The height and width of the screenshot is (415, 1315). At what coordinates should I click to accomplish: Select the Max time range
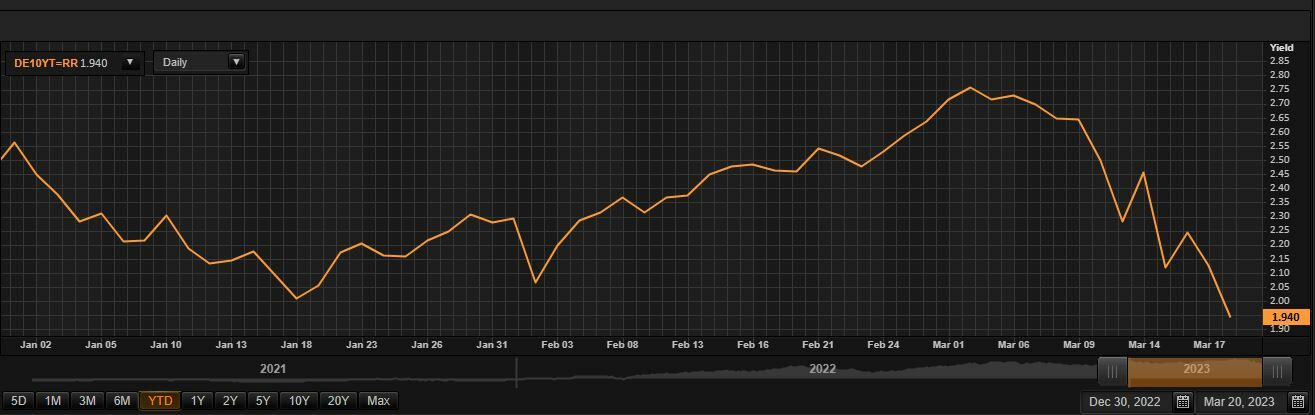coord(378,401)
